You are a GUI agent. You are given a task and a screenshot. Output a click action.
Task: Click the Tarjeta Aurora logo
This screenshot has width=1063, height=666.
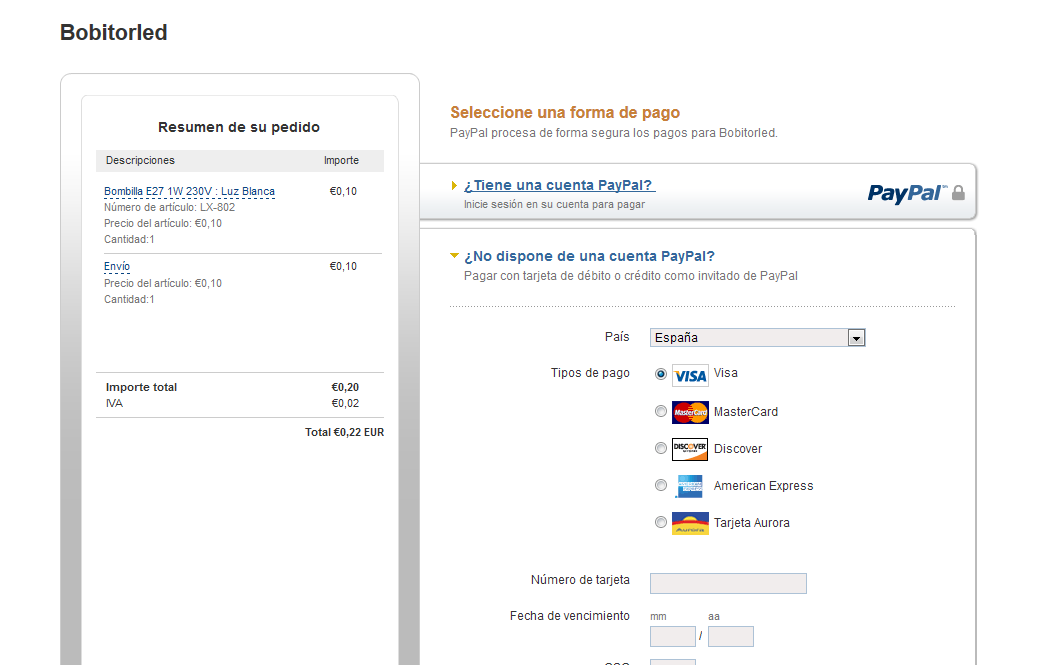coord(690,523)
